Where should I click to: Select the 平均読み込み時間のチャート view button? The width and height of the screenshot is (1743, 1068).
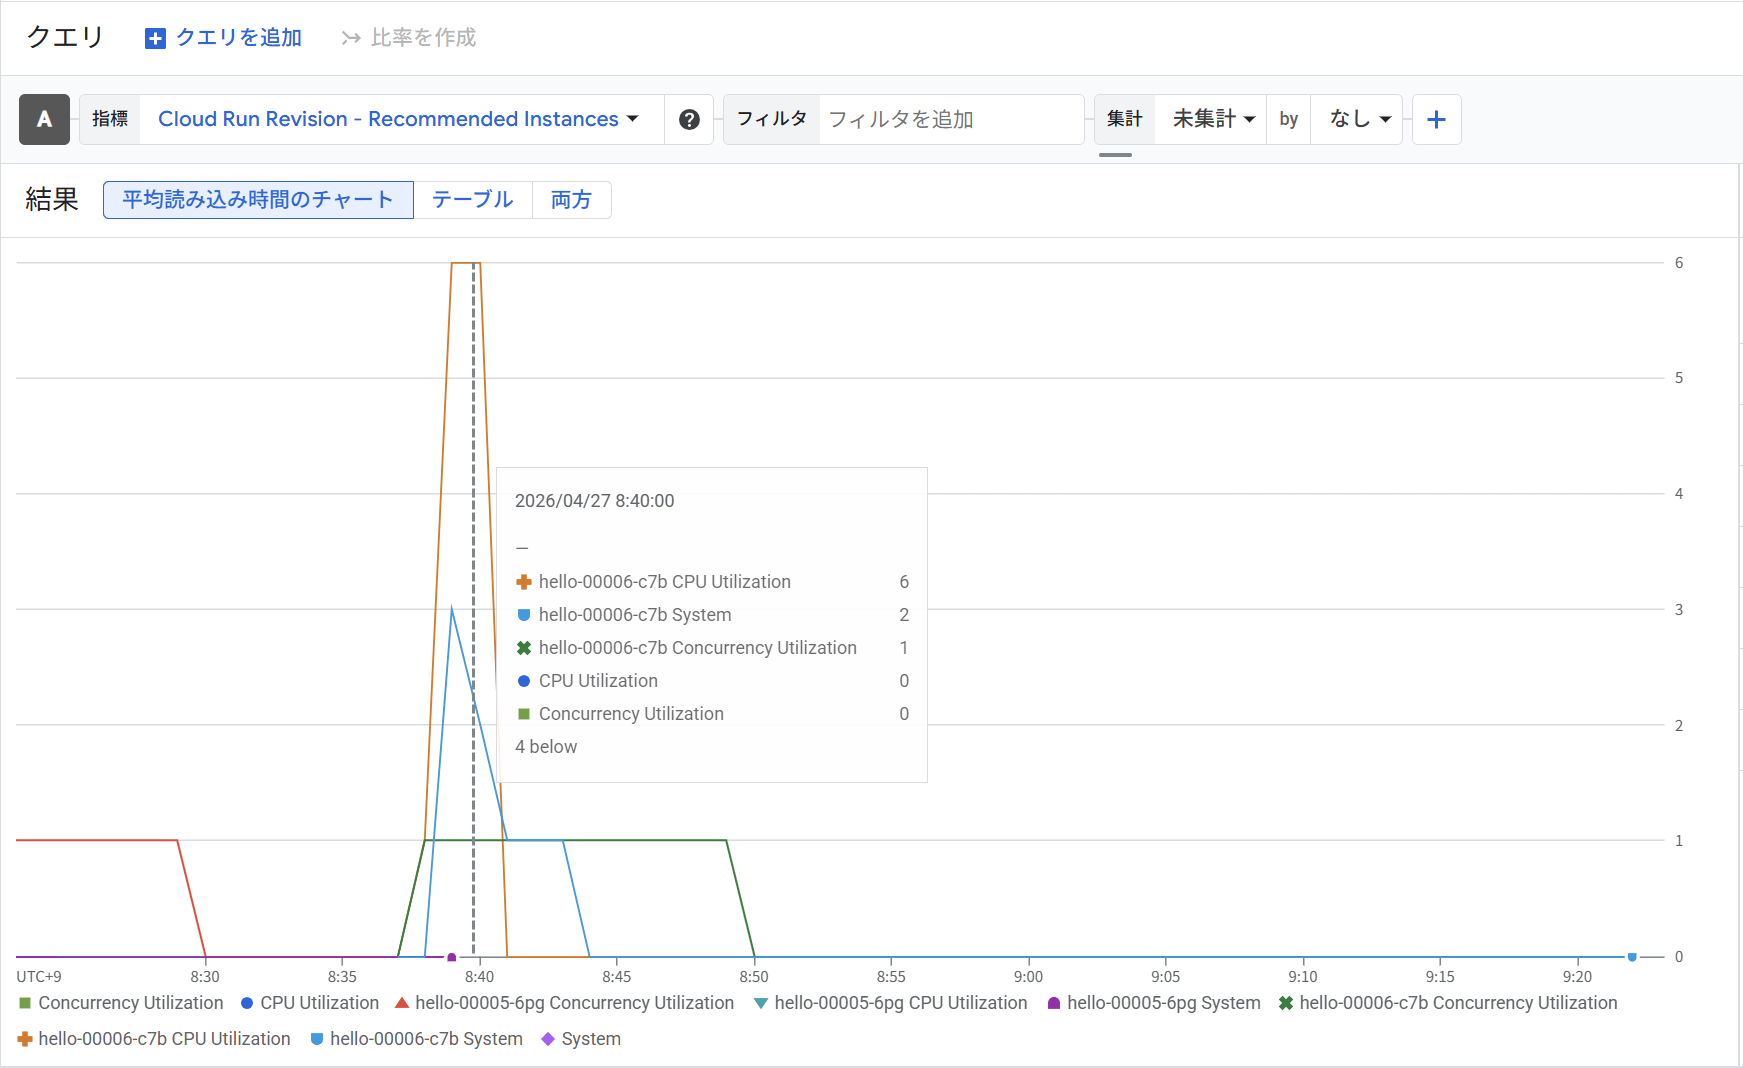(x=258, y=200)
